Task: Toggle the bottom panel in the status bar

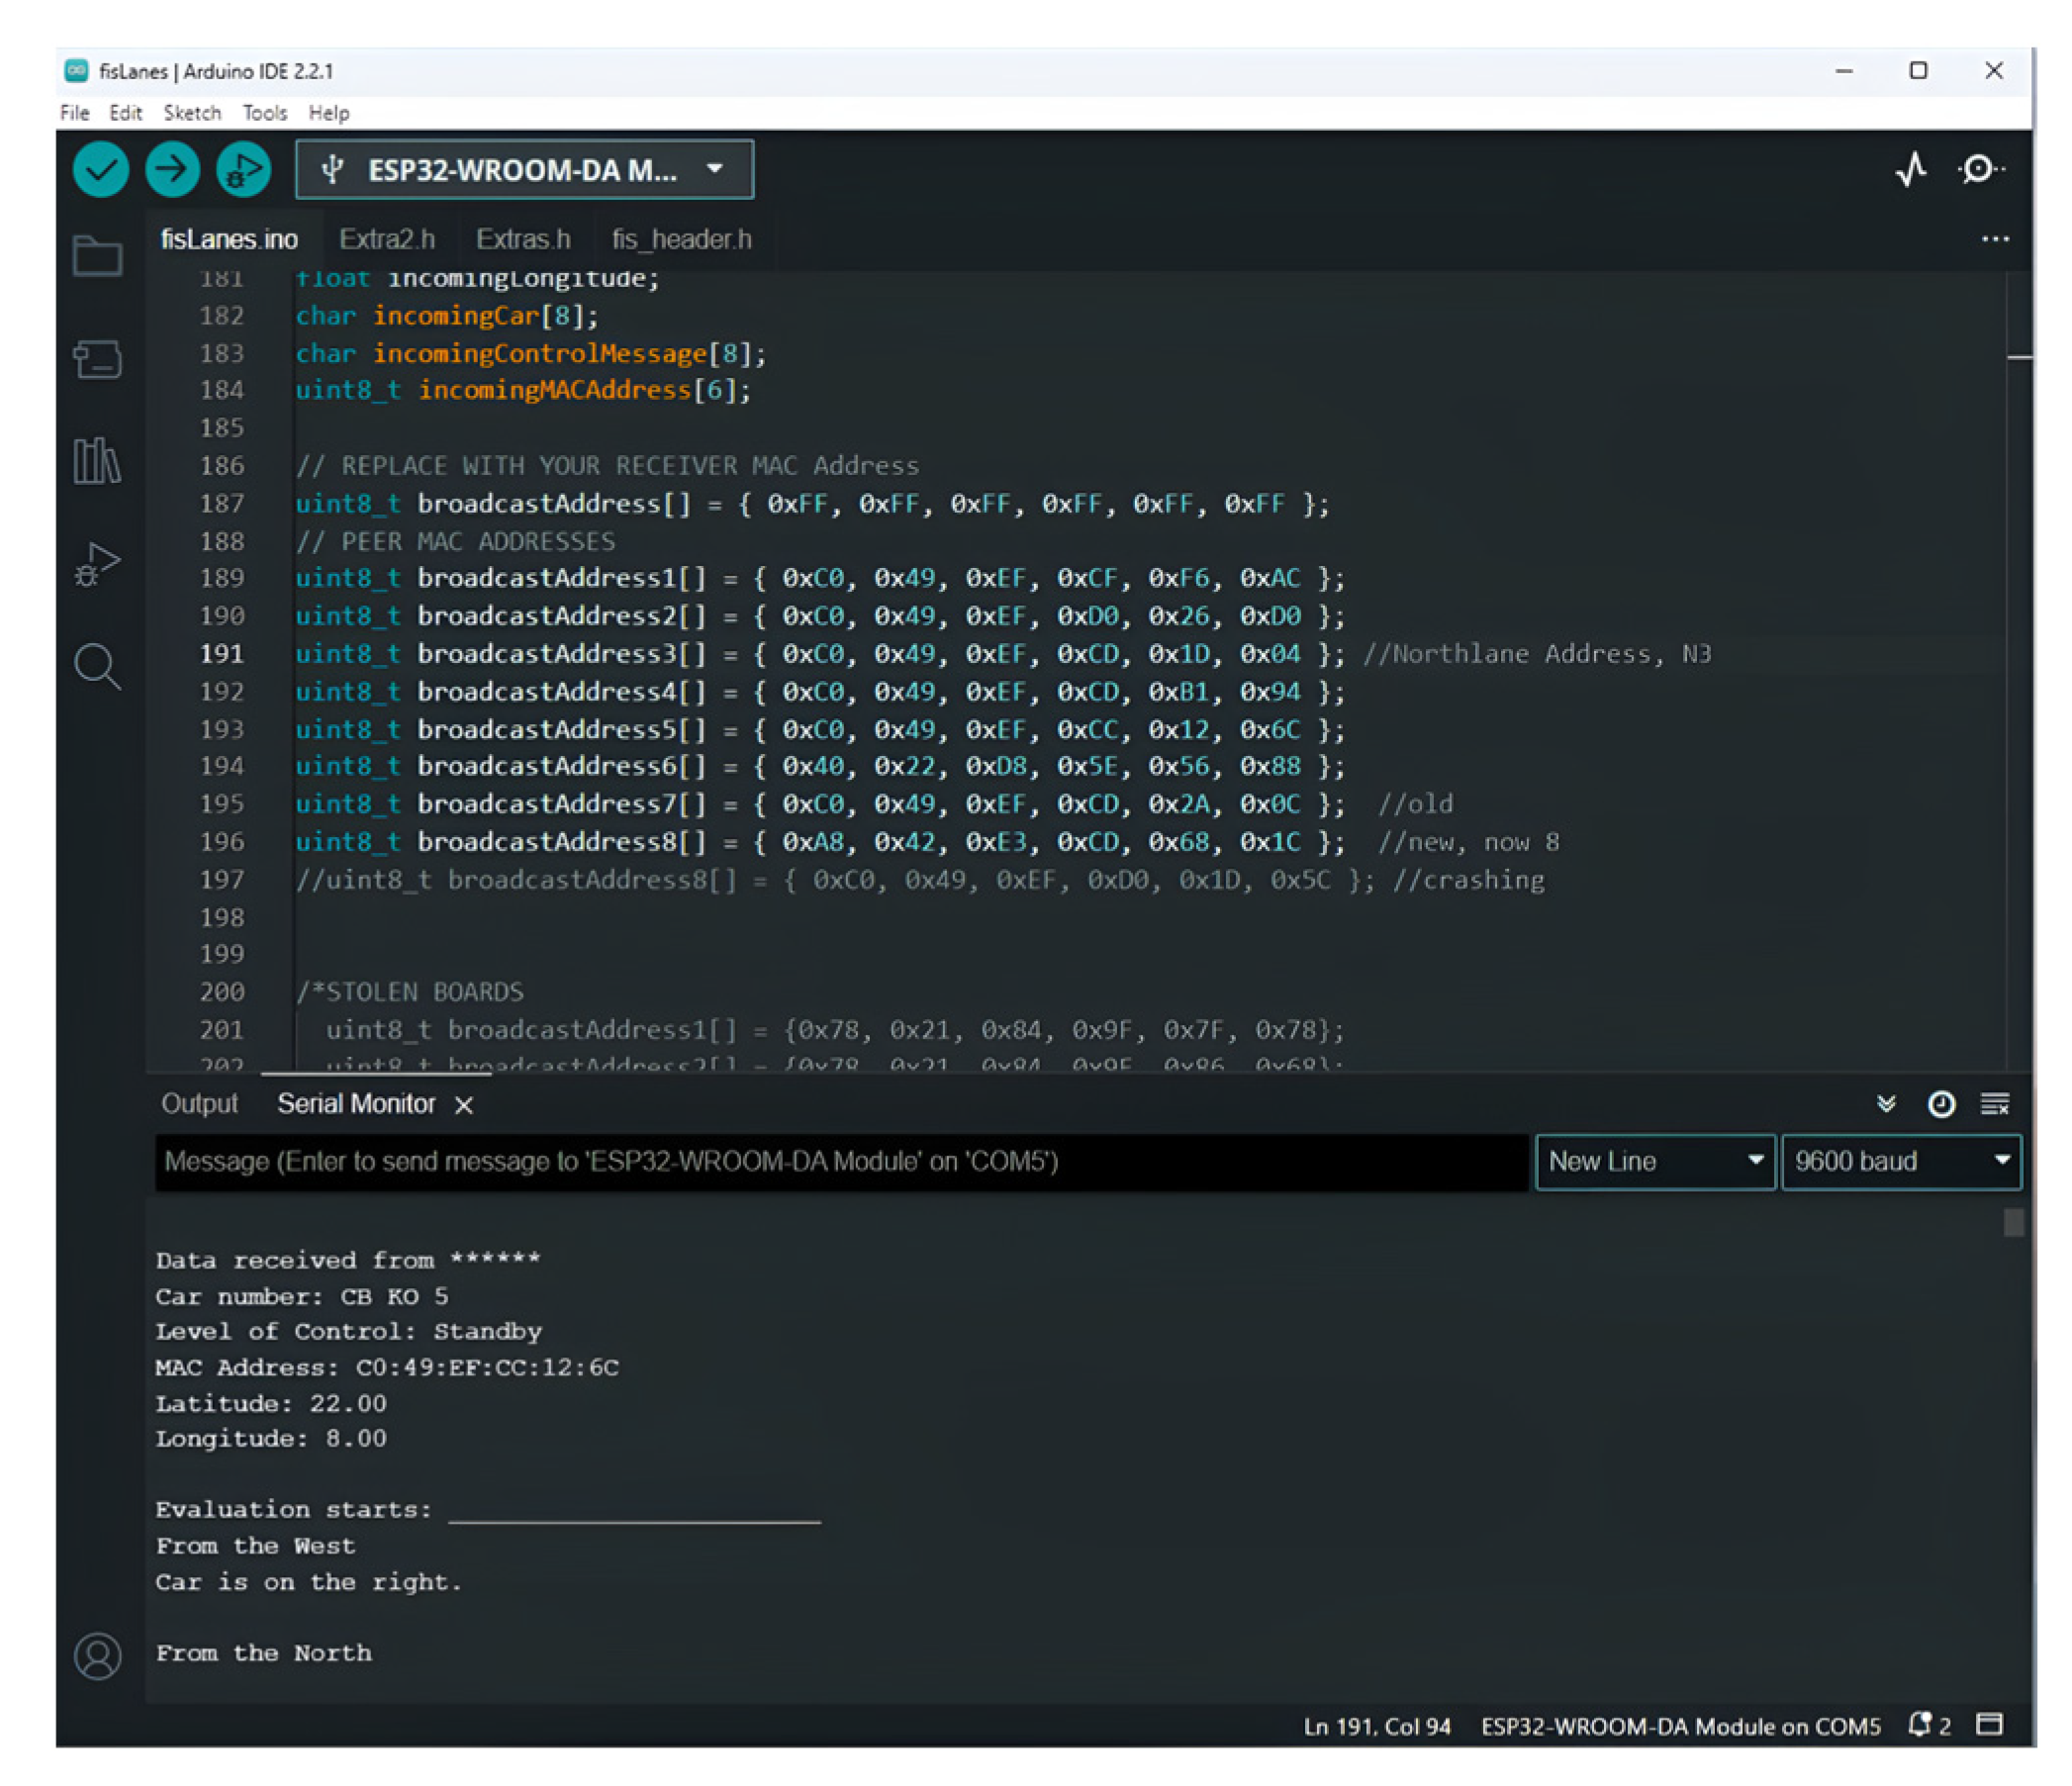Action: (x=1989, y=1724)
